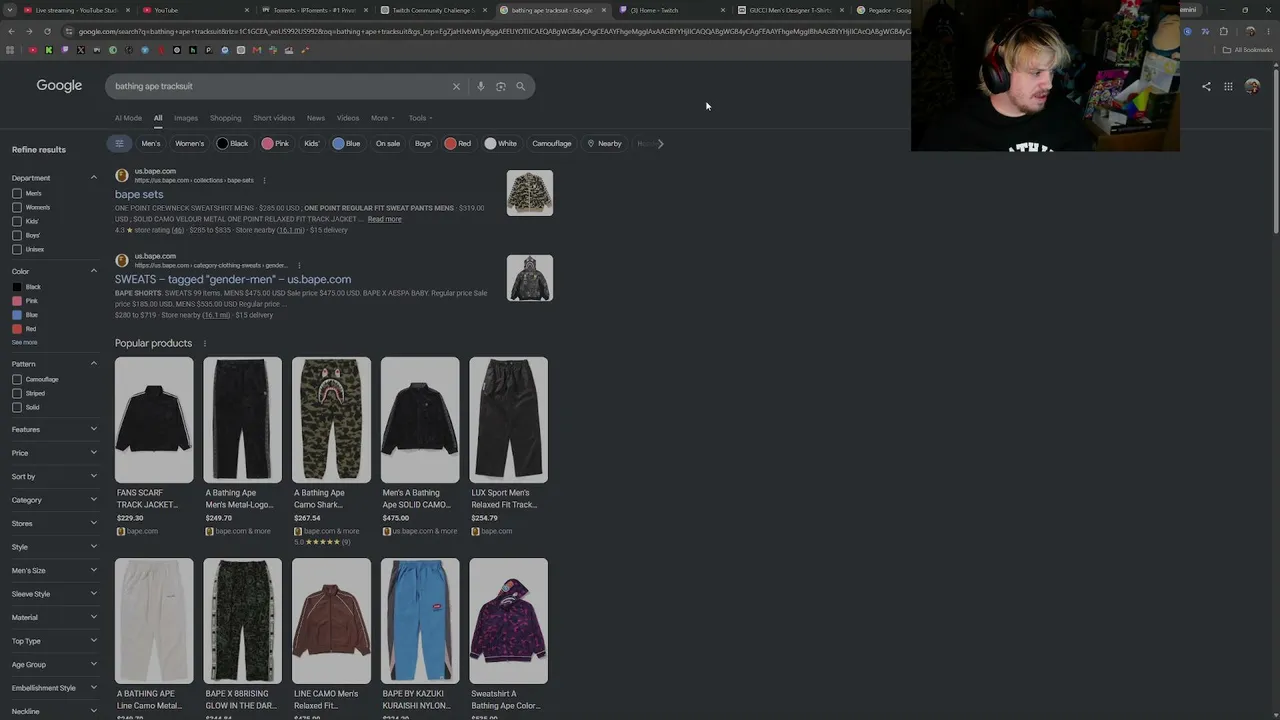Viewport: 1280px width, 720px height.
Task: Check the Striped pattern checkbox
Action: (x=17, y=393)
